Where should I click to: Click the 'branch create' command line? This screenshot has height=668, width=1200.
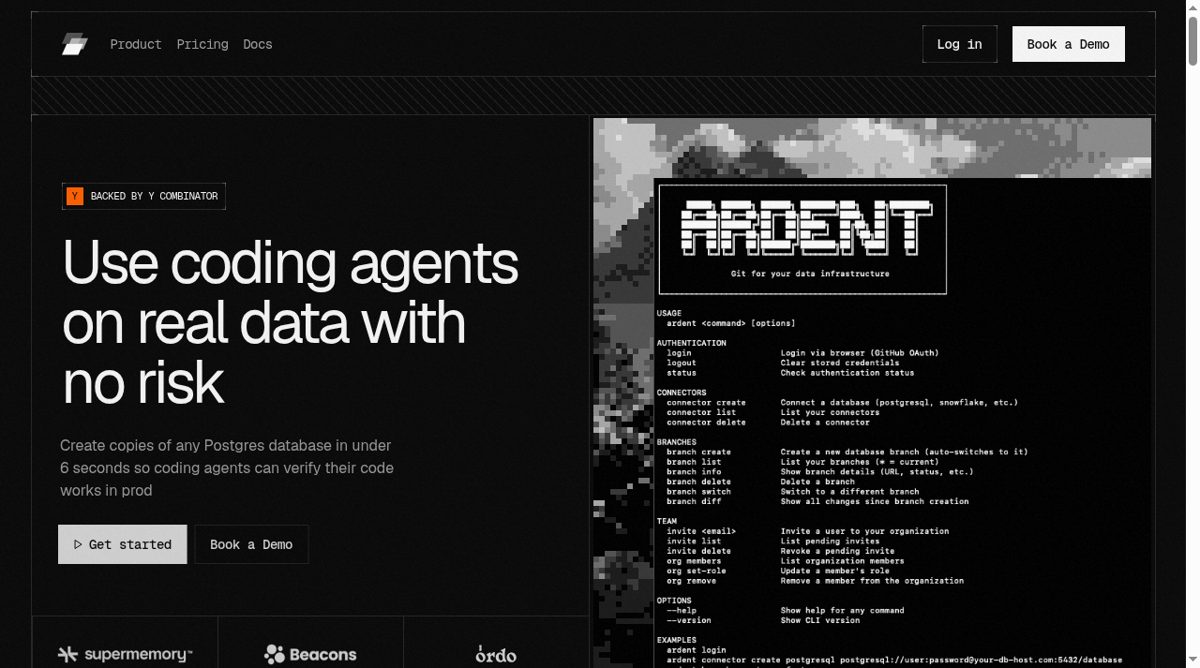click(847, 452)
